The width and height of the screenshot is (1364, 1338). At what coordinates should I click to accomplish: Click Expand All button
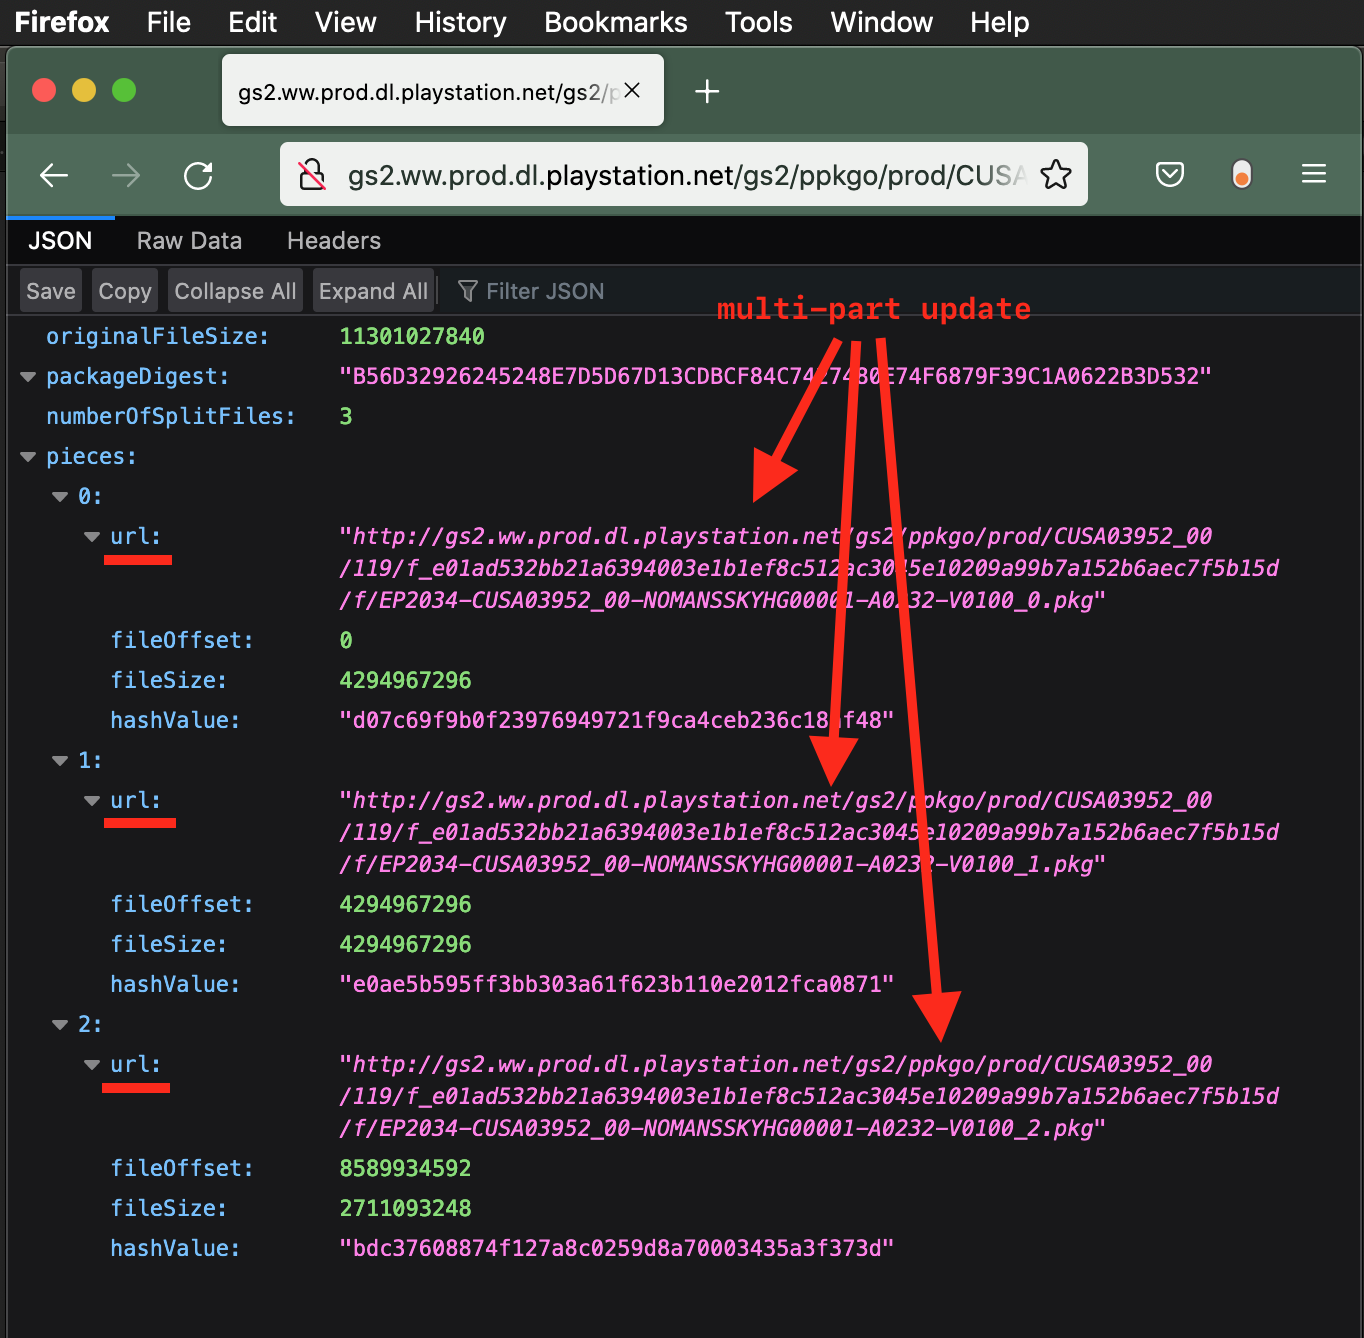point(373,291)
